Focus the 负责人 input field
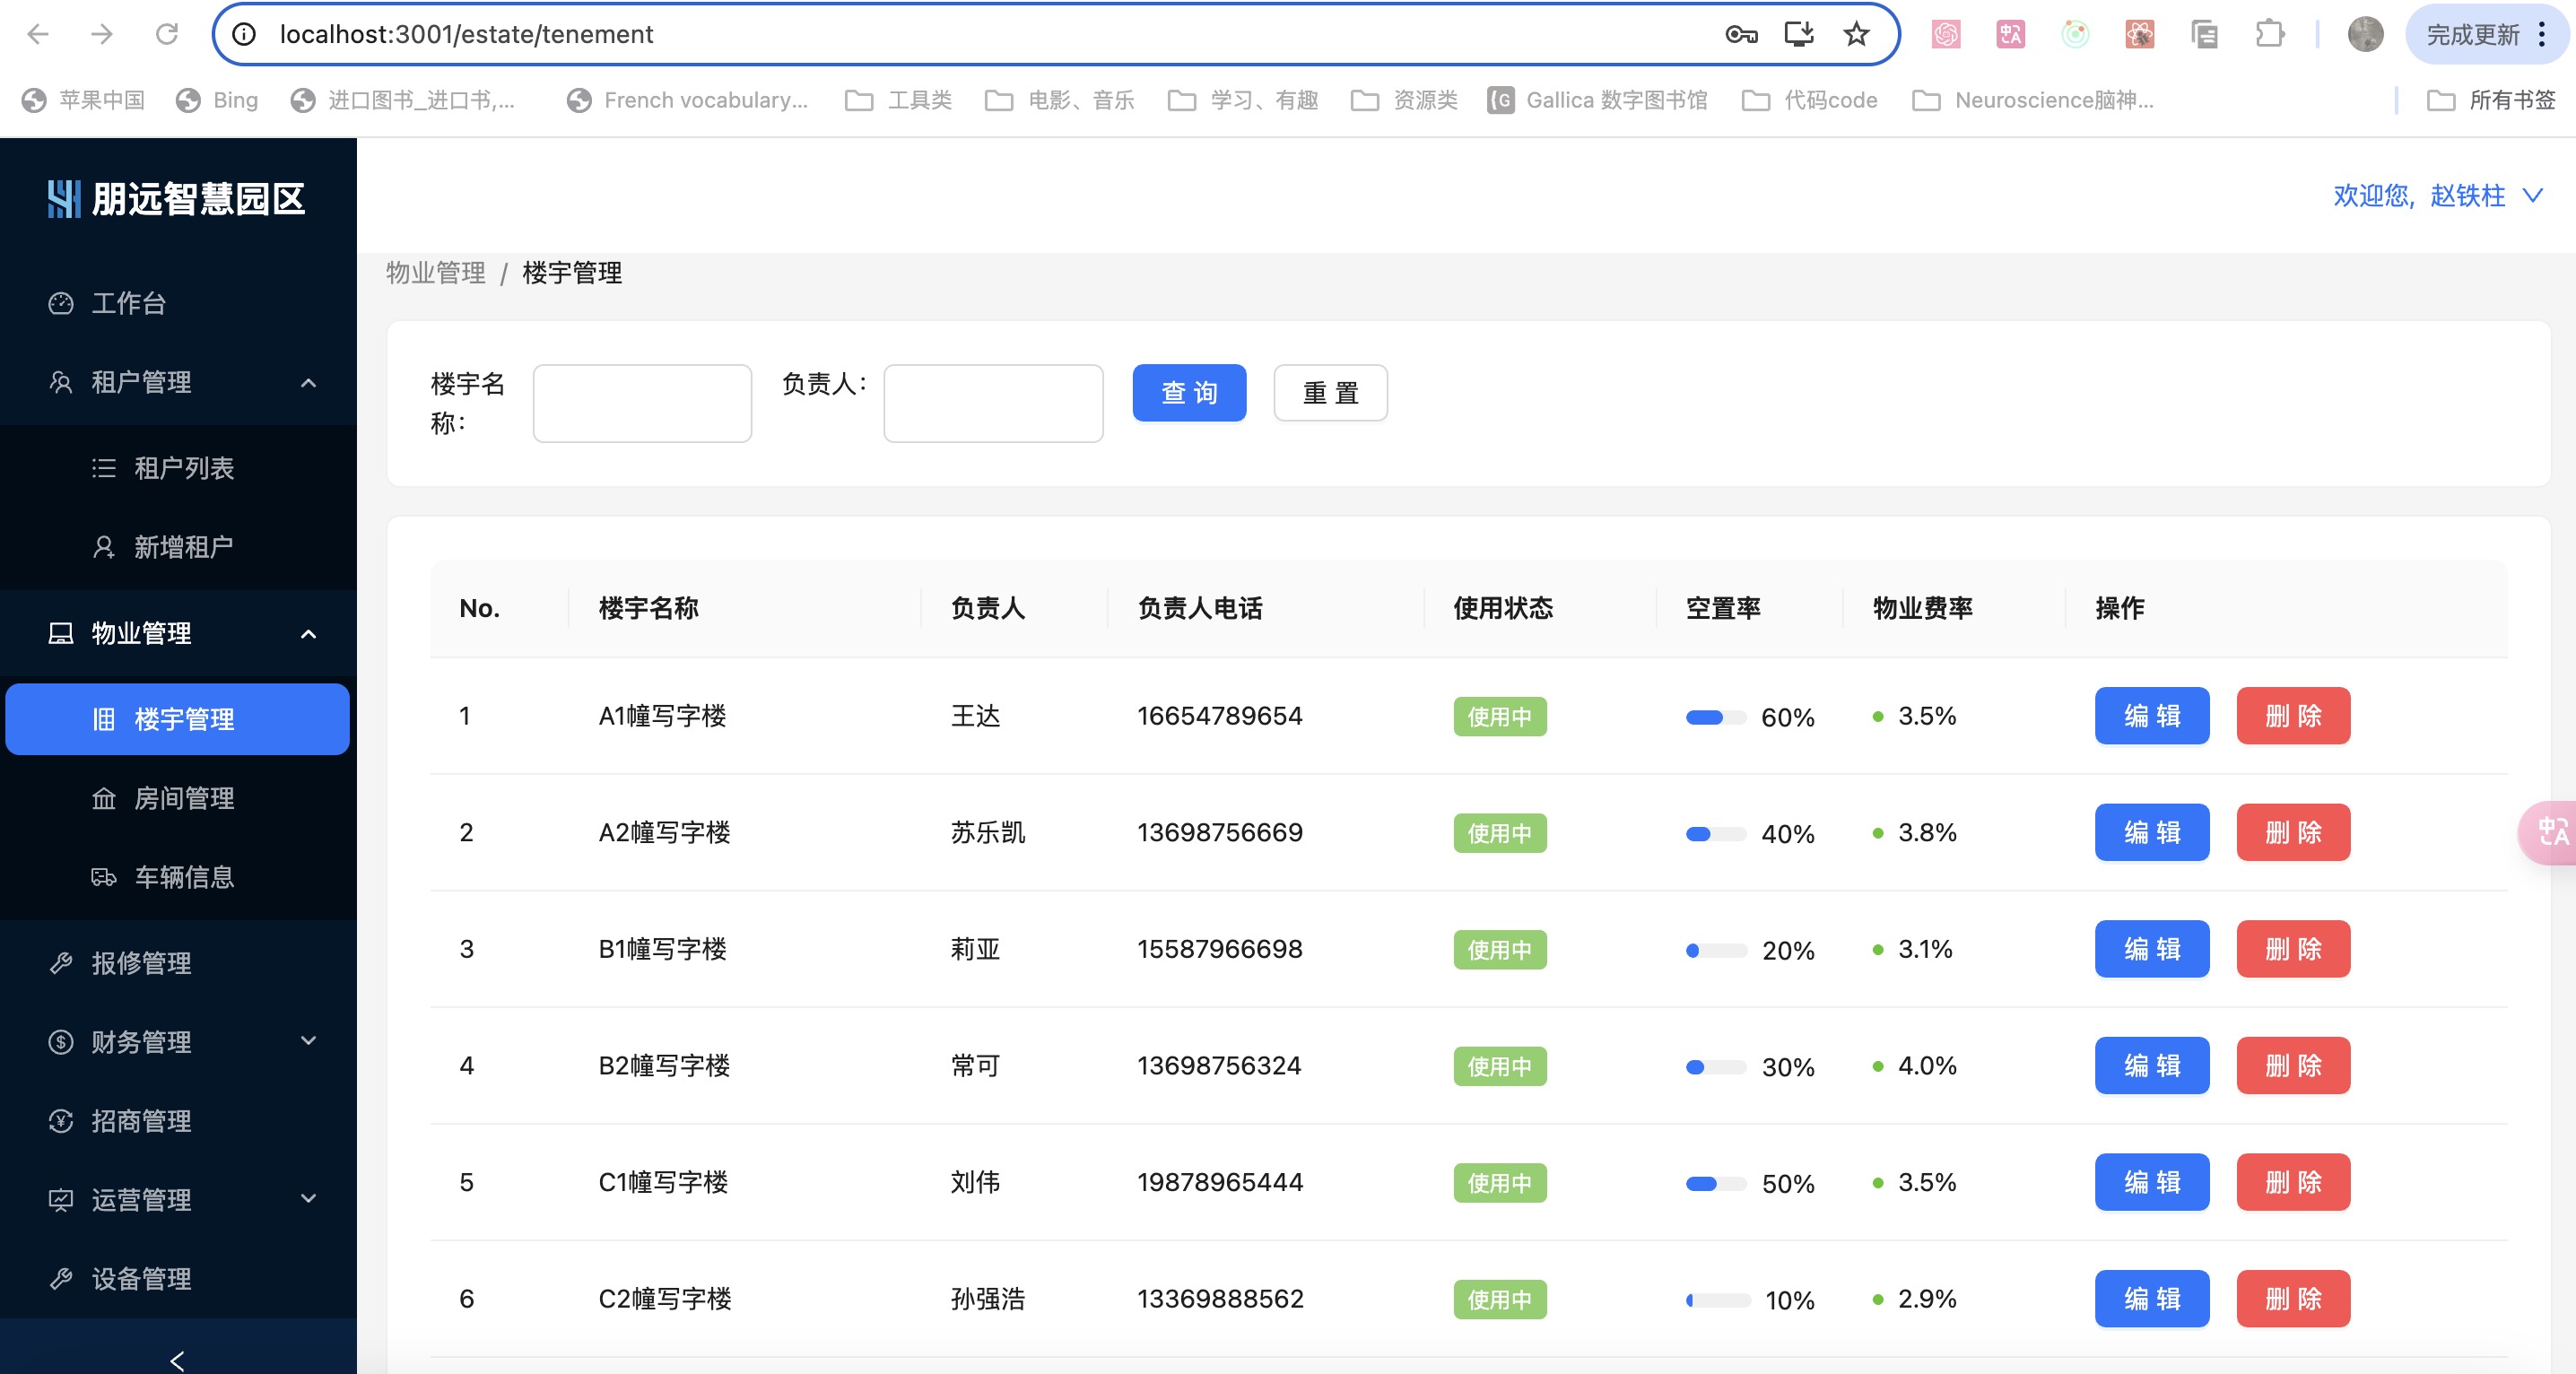Viewport: 2576px width, 1374px height. tap(993, 403)
